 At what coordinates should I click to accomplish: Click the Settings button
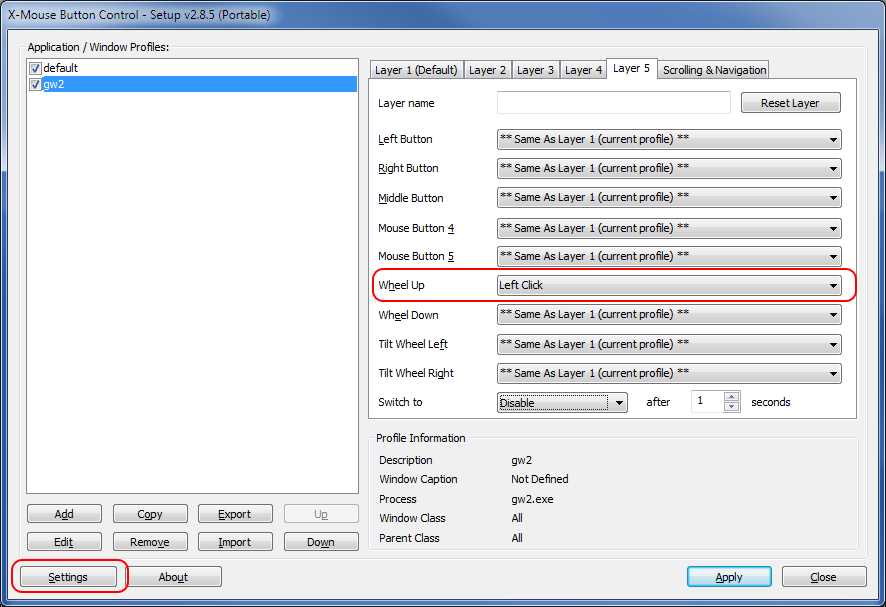(68, 577)
